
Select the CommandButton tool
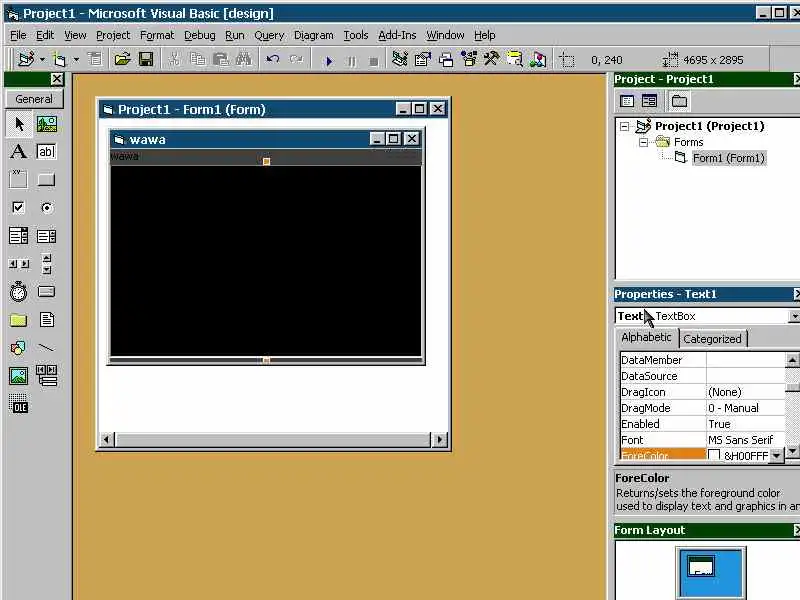tap(46, 180)
